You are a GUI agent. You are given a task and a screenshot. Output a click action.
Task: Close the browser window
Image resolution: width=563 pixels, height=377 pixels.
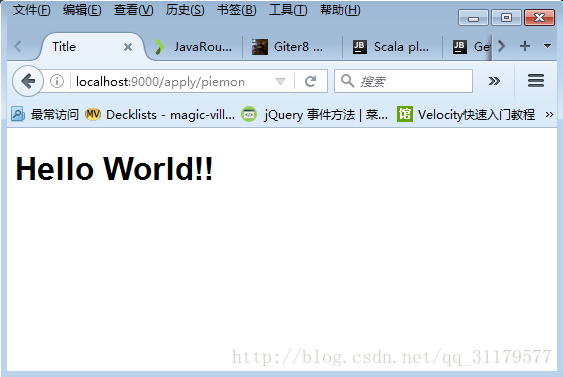click(539, 18)
